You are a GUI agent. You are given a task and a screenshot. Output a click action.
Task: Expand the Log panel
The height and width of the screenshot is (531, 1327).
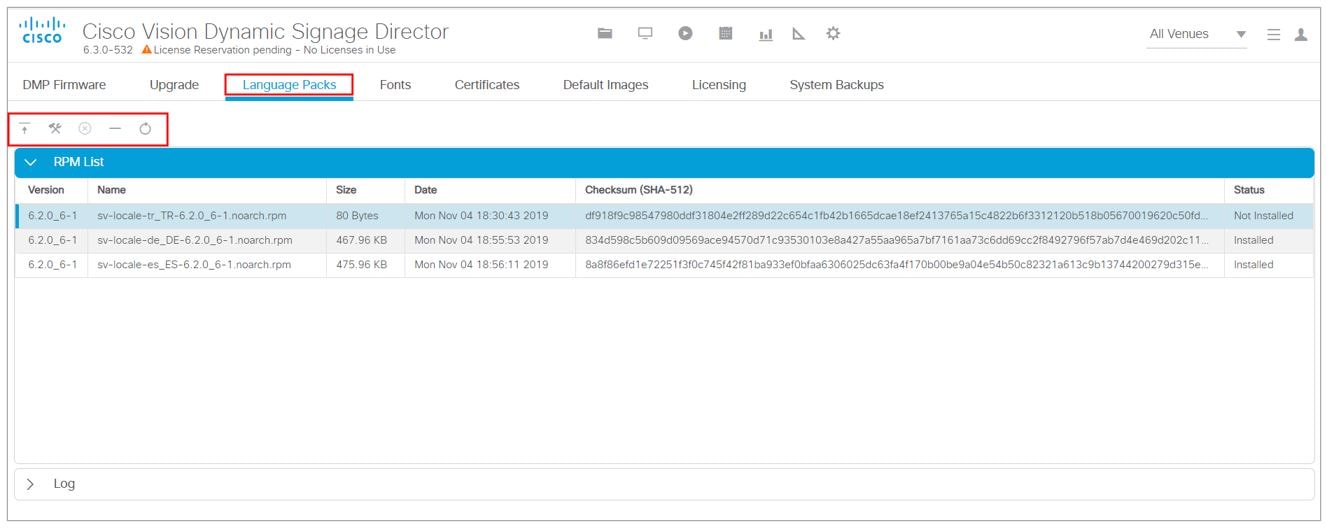tap(31, 484)
